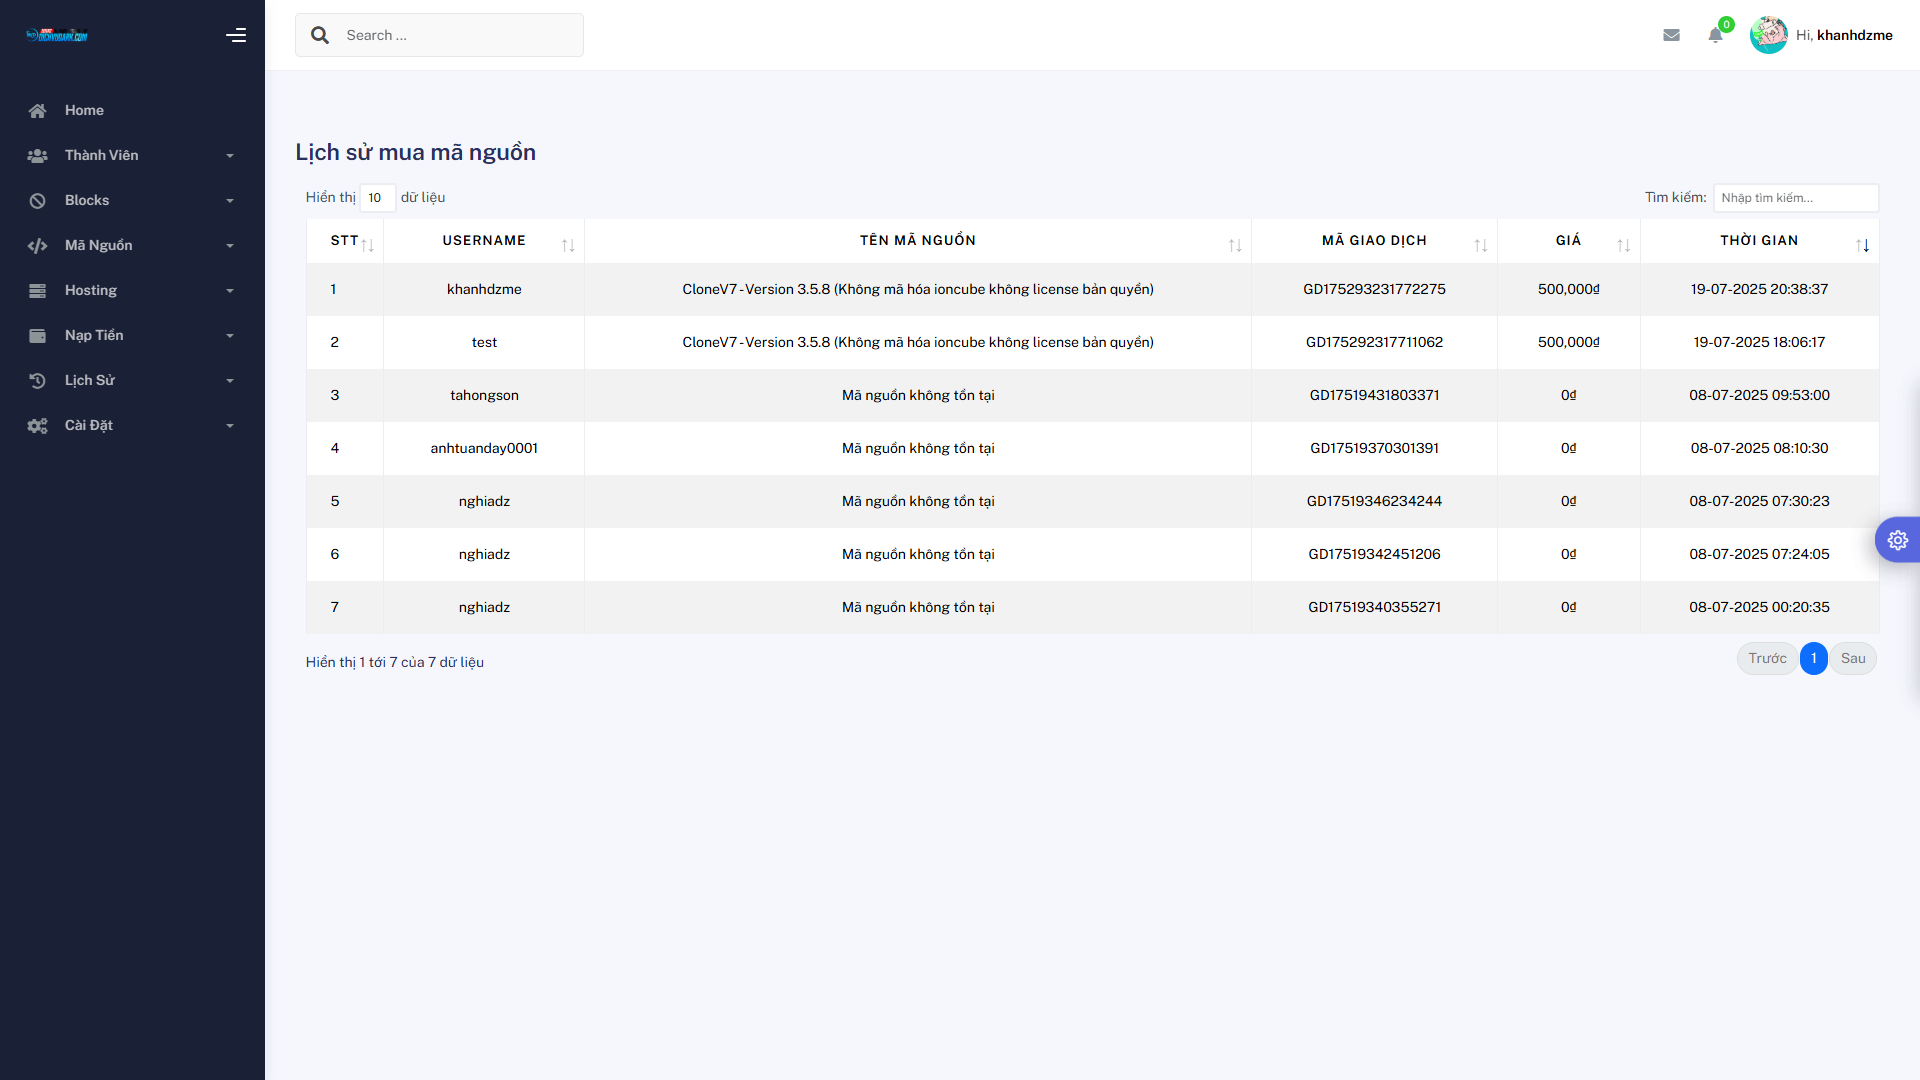Toggle sorting on Username column

tap(484, 241)
